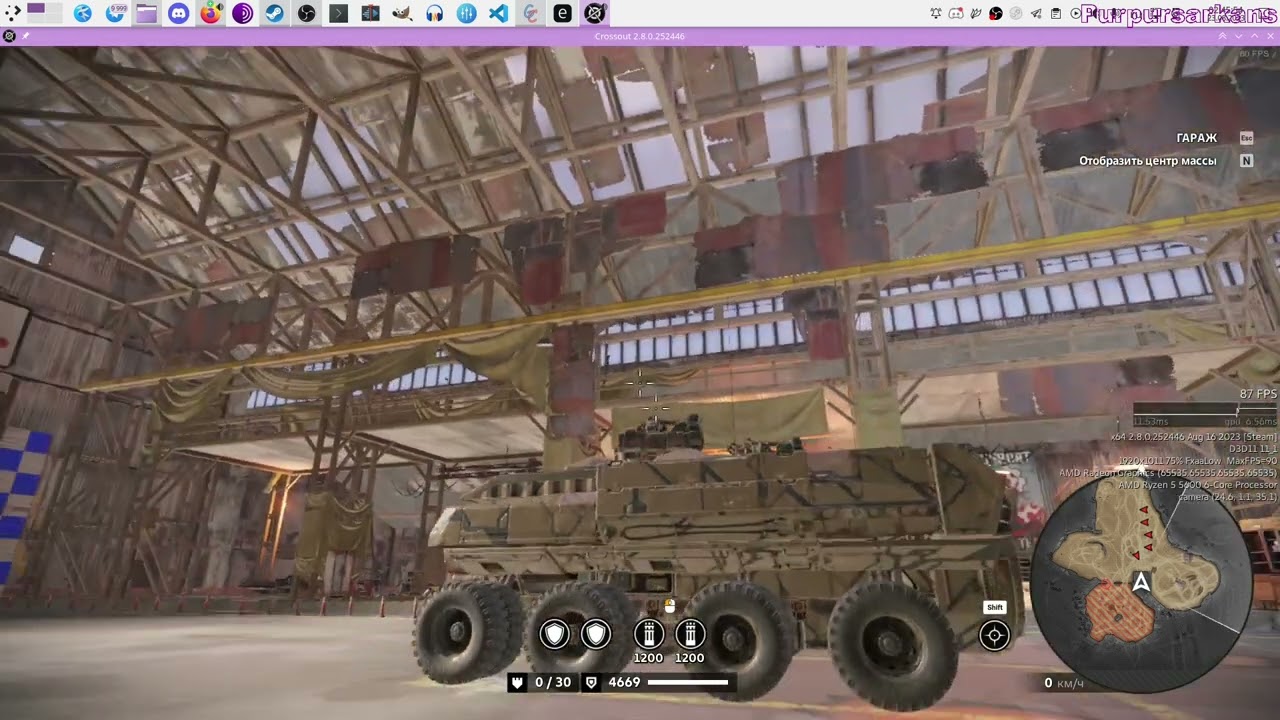Viewport: 1280px width, 720px height.
Task: Activate the first shield module icon
Action: 555,634
